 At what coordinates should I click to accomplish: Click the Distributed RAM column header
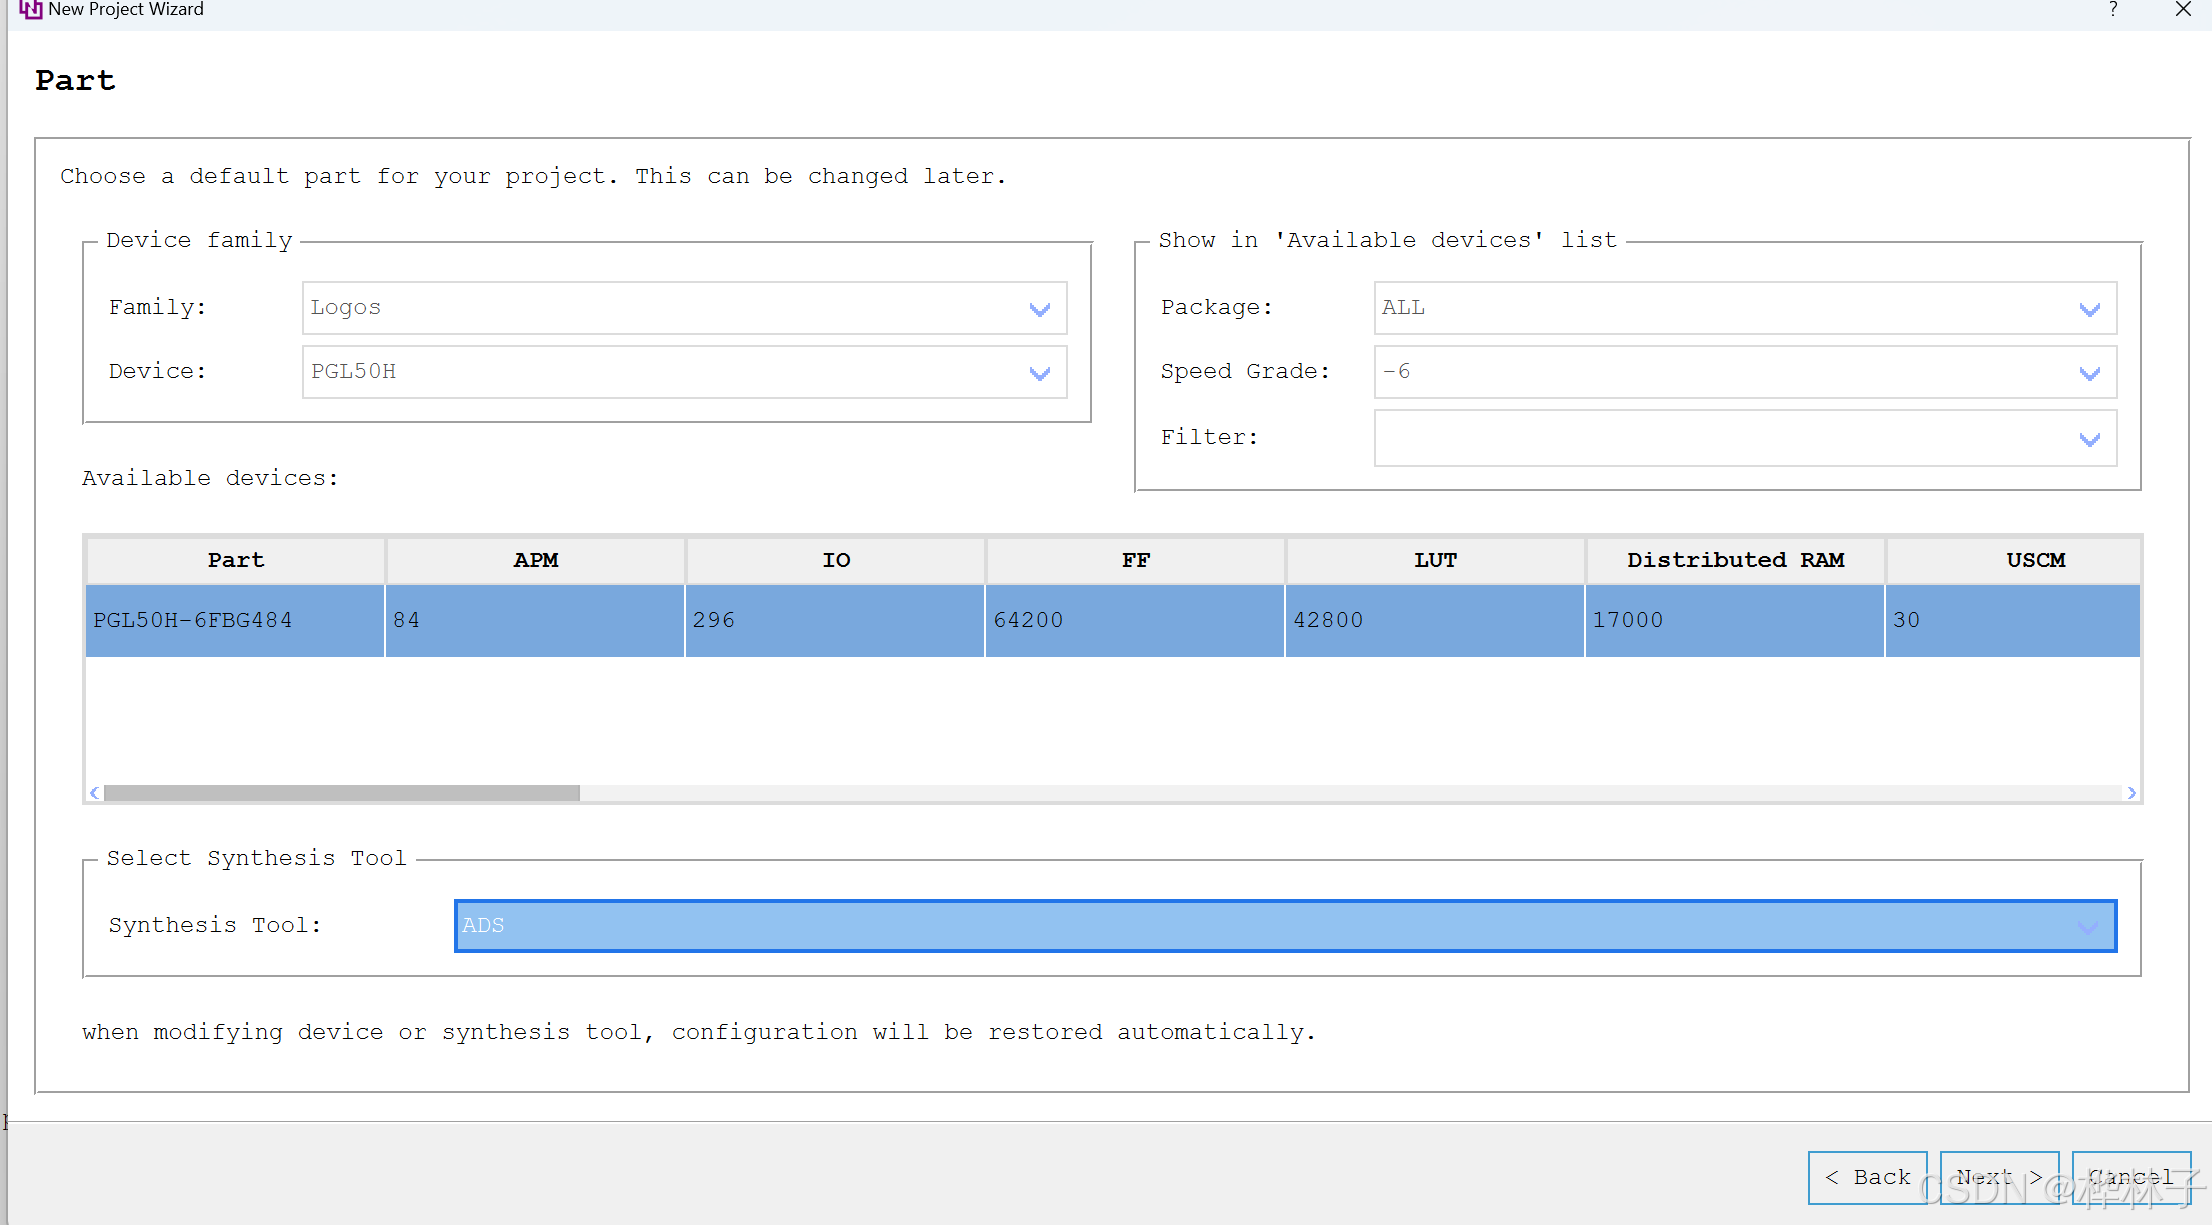[1735, 560]
